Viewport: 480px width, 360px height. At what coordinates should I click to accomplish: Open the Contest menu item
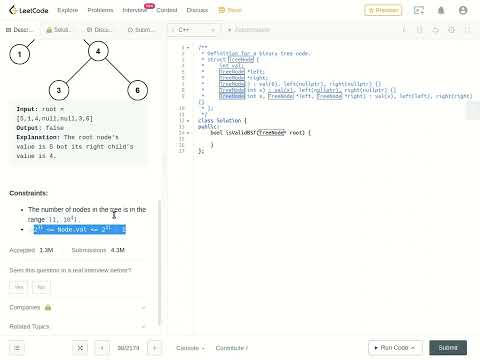[x=167, y=10]
